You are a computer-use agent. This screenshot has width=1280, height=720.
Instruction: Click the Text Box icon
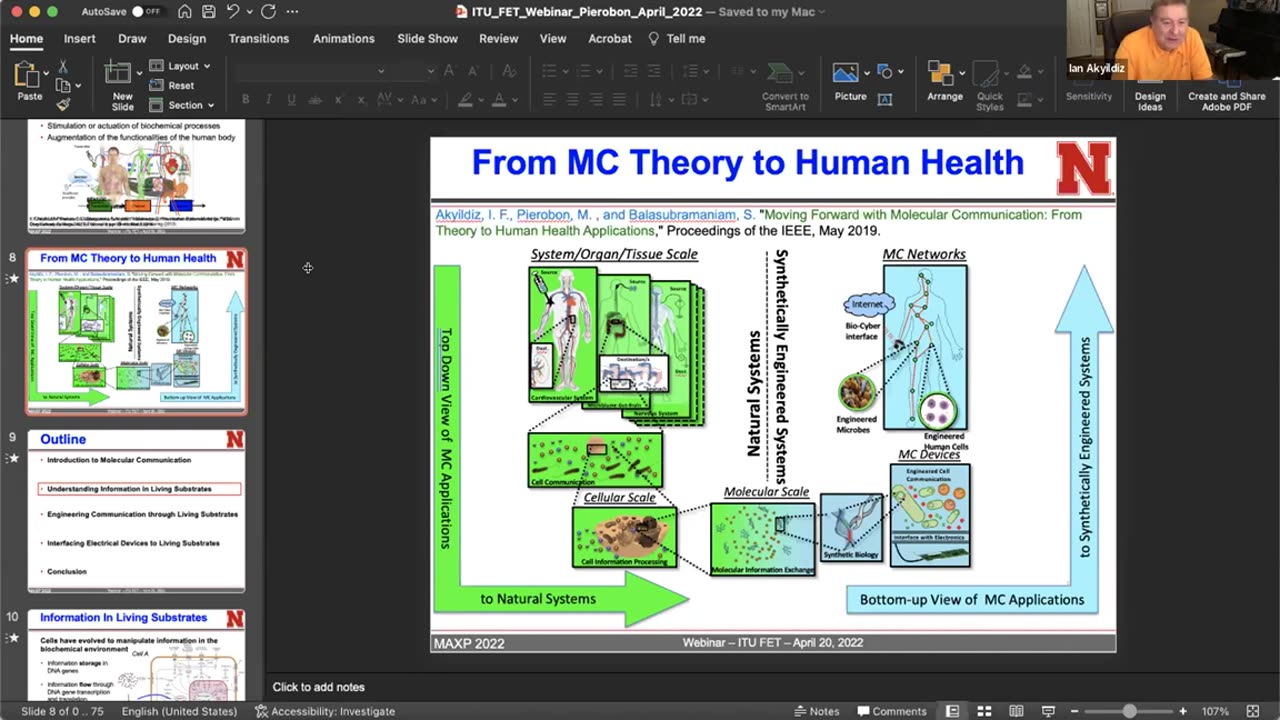click(885, 99)
